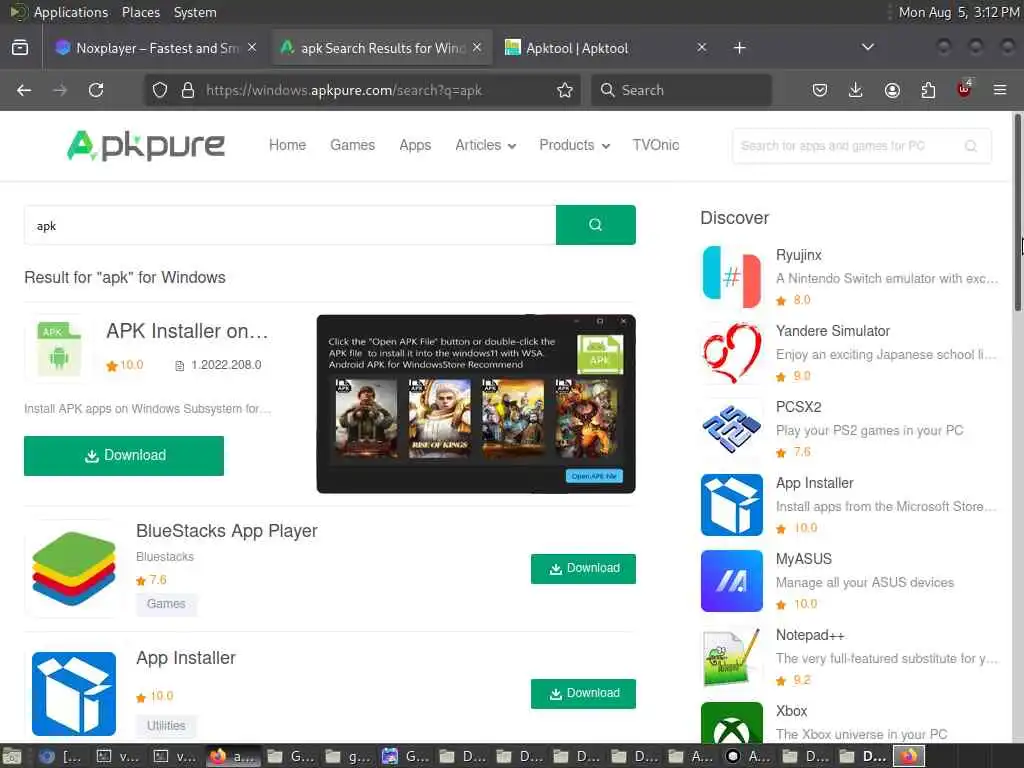Open Discover App Installer icon
1024x768 pixels.
pos(731,505)
